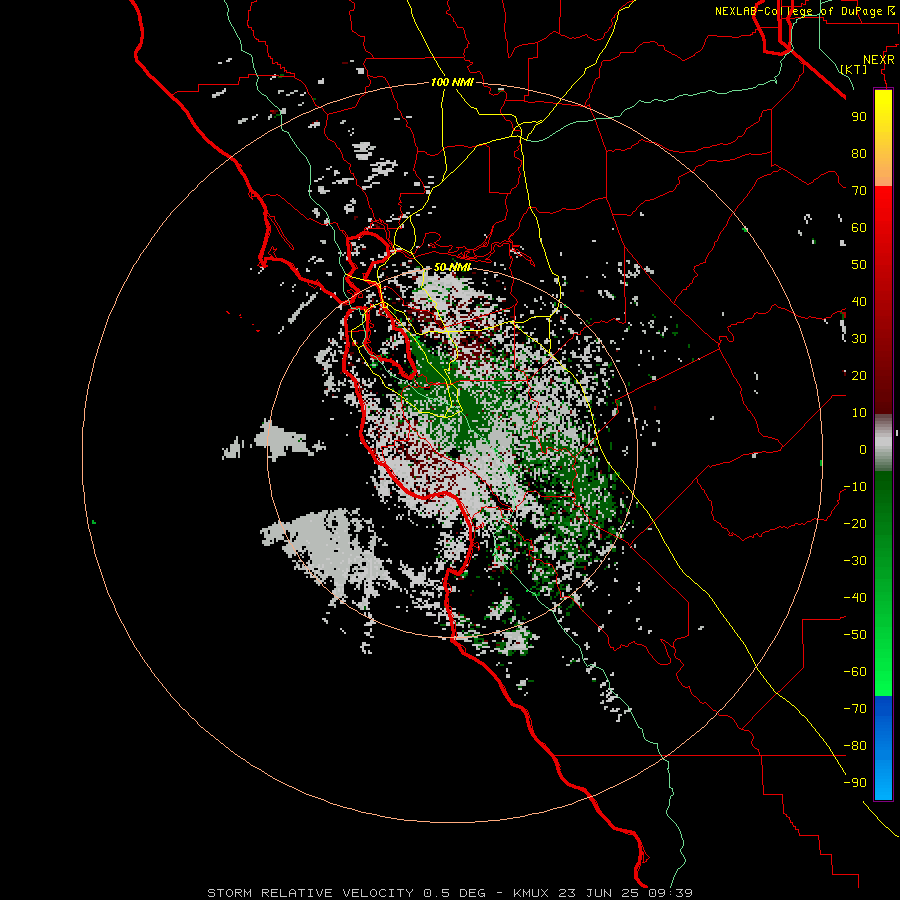
Task: Click the -40 value on velocity scale
Action: (855, 598)
